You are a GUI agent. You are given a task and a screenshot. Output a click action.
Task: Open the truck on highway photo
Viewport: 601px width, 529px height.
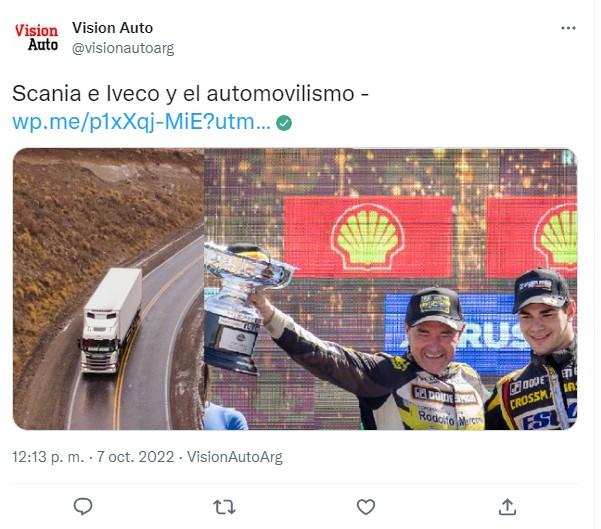click(x=108, y=289)
